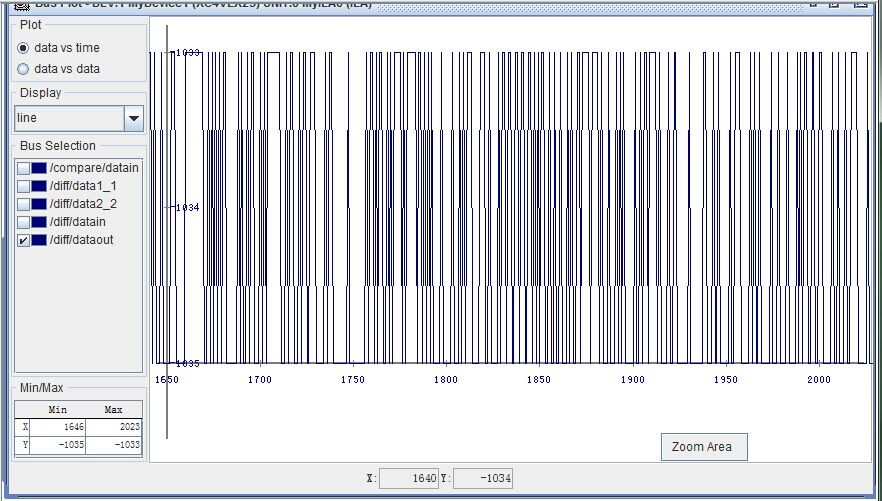Click the 1800 x-axis tick label
Image resolution: width=882 pixels, height=501 pixels.
point(446,380)
